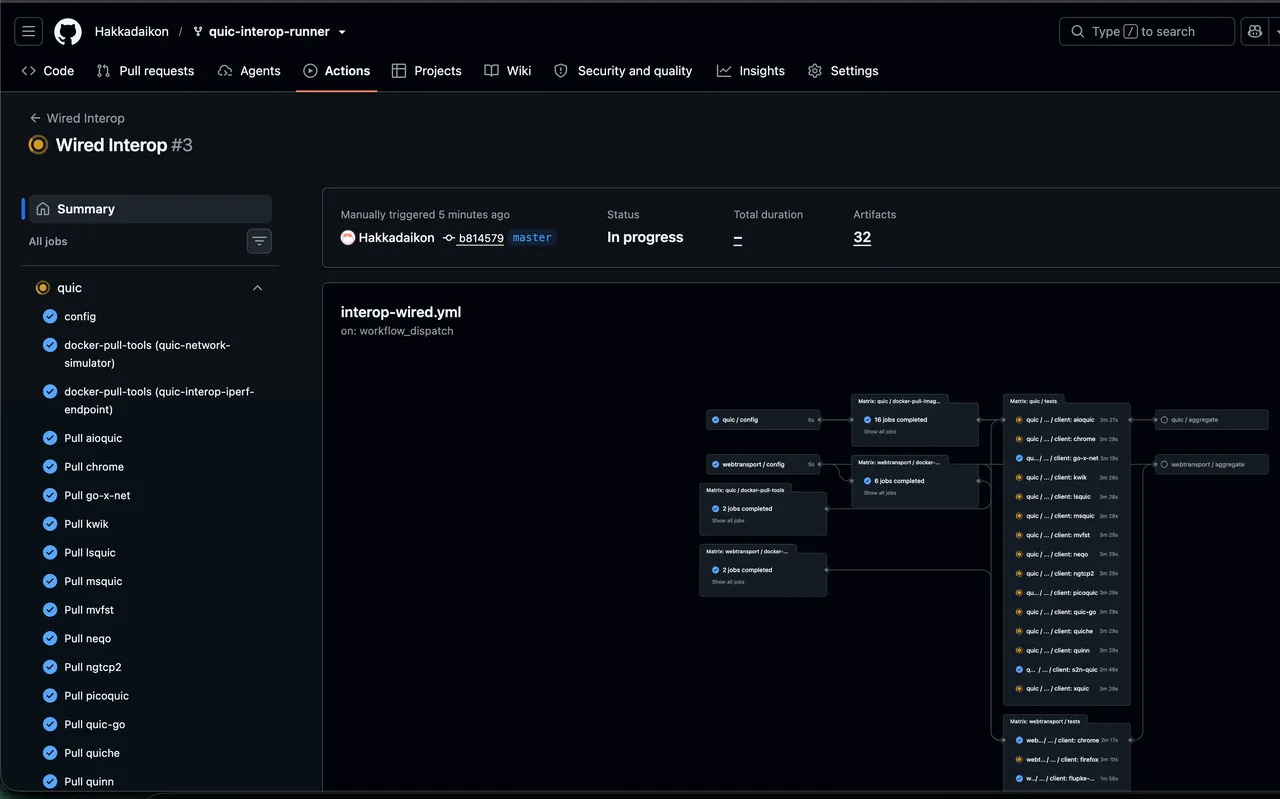This screenshot has height=799, width=1280.
Task: Click the home icon beside Summary
Action: [x=43, y=209]
